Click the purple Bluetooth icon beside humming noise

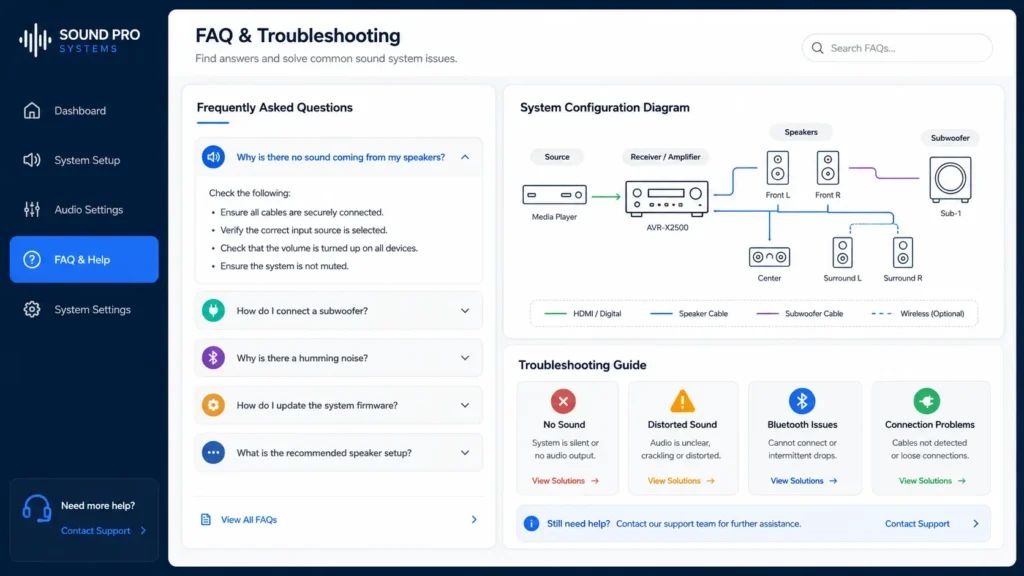tap(213, 358)
